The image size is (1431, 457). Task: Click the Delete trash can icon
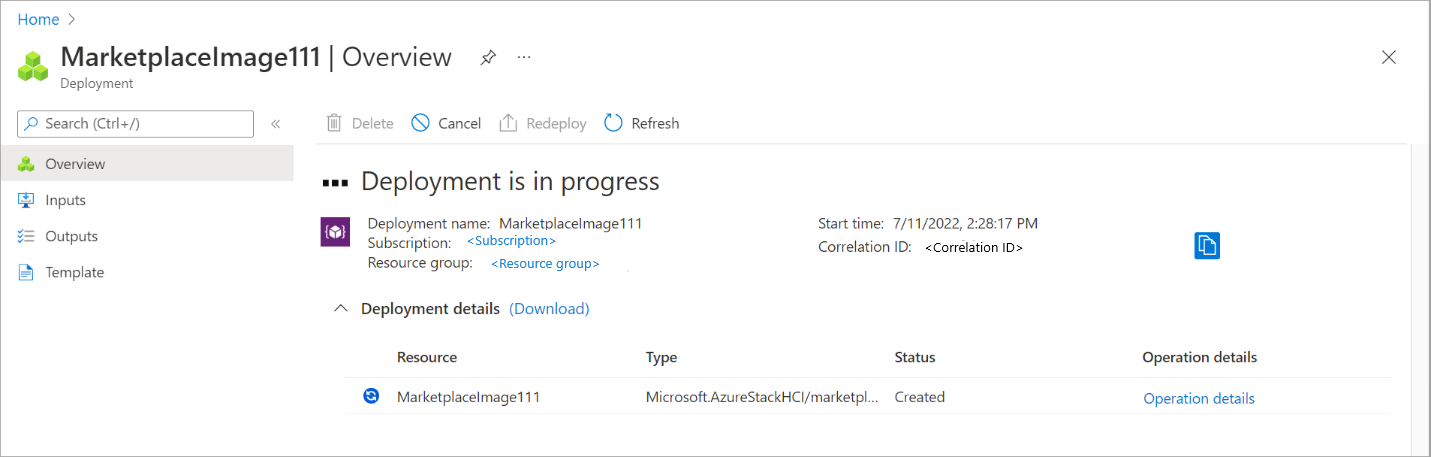coord(334,123)
